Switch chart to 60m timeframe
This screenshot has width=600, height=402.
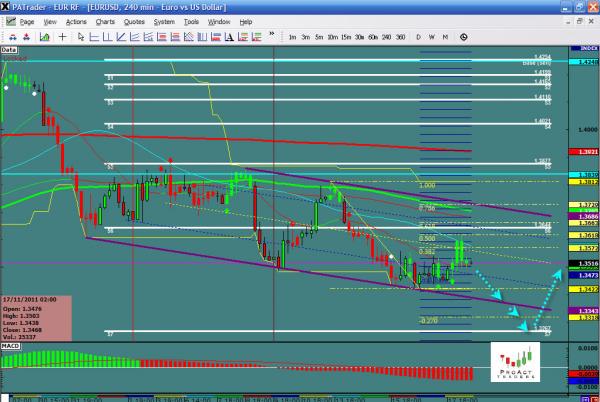[x=372, y=36]
